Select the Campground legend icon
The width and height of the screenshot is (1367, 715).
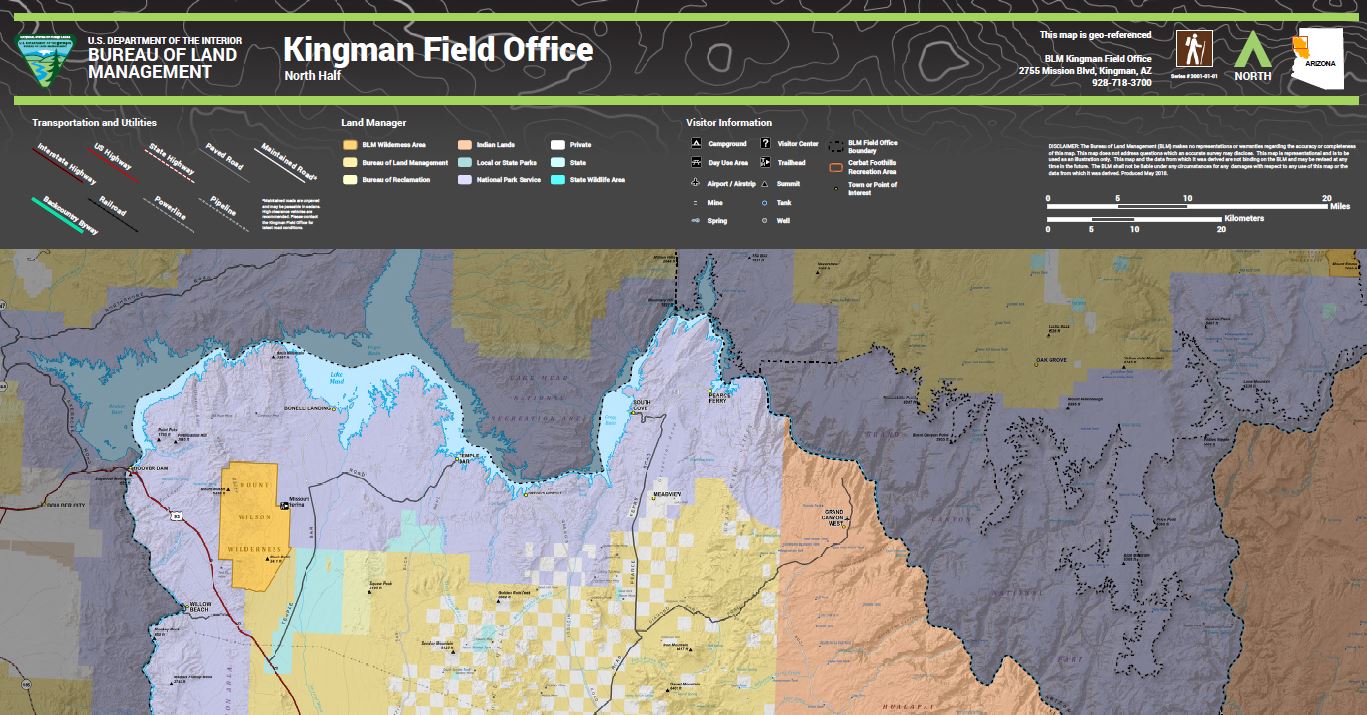(x=696, y=144)
